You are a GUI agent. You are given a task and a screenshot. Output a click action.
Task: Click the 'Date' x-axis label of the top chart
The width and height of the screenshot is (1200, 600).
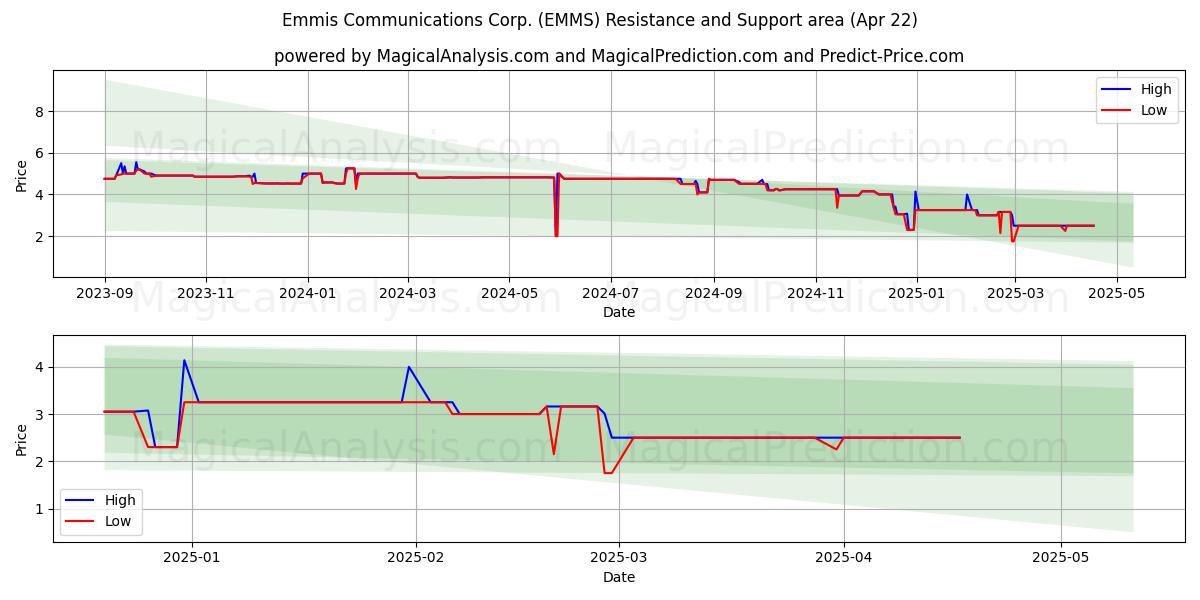(619, 313)
